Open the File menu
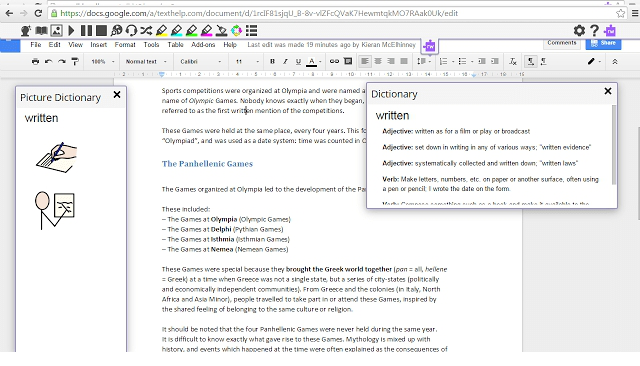Image resolution: width=640 pixels, height=366 pixels. pos(36,44)
